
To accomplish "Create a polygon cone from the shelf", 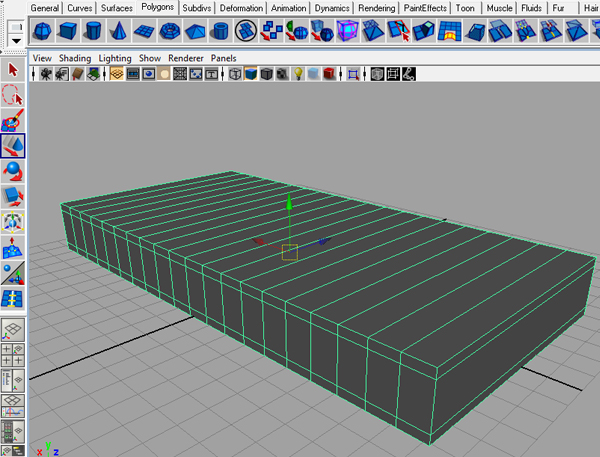I will (119, 32).
